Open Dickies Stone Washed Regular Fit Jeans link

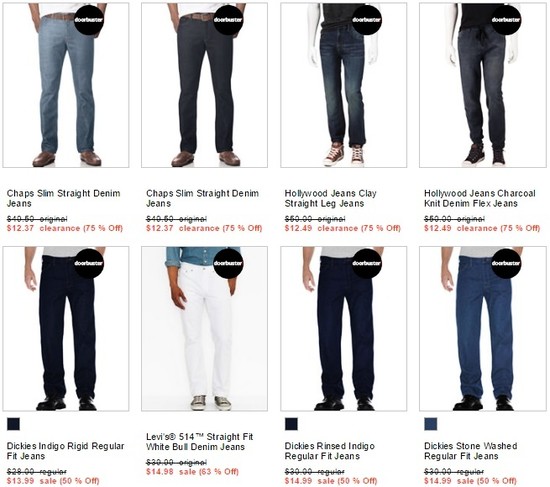[x=470, y=451]
